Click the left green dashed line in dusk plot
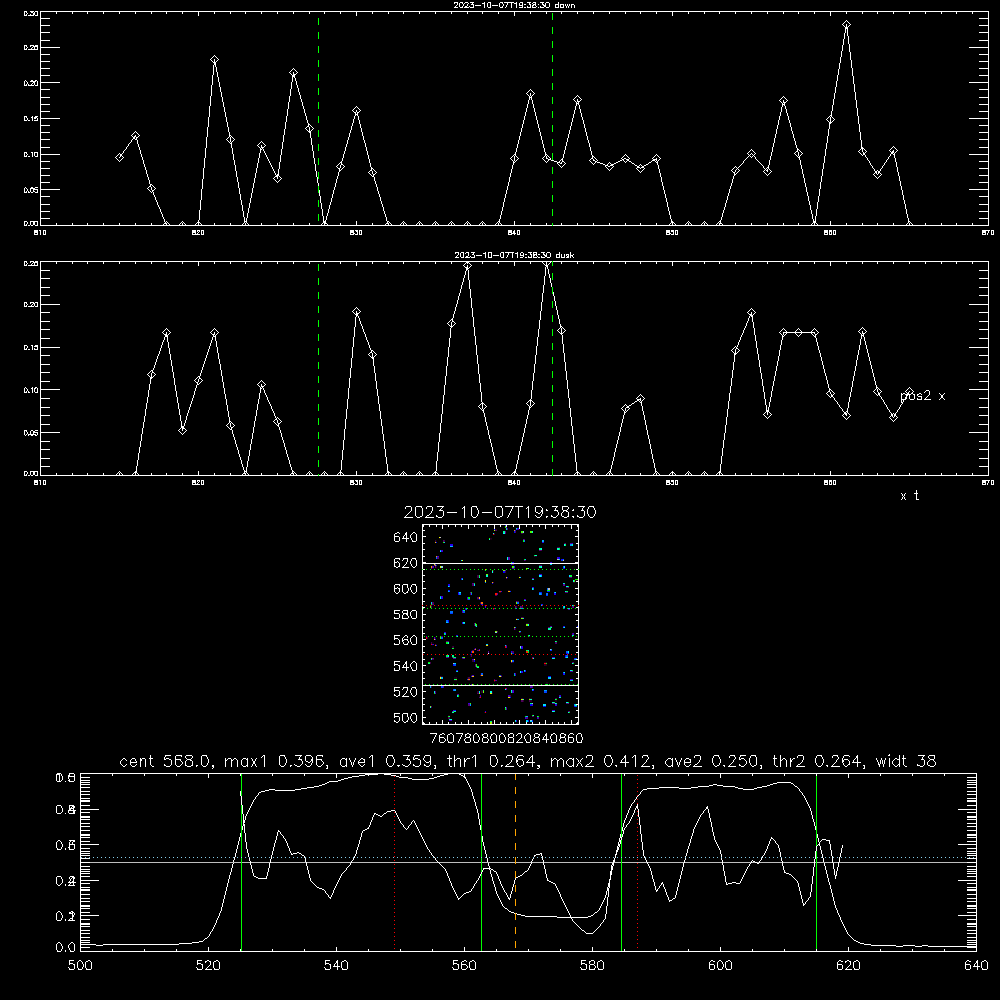This screenshot has width=1000, height=1000. point(319,369)
